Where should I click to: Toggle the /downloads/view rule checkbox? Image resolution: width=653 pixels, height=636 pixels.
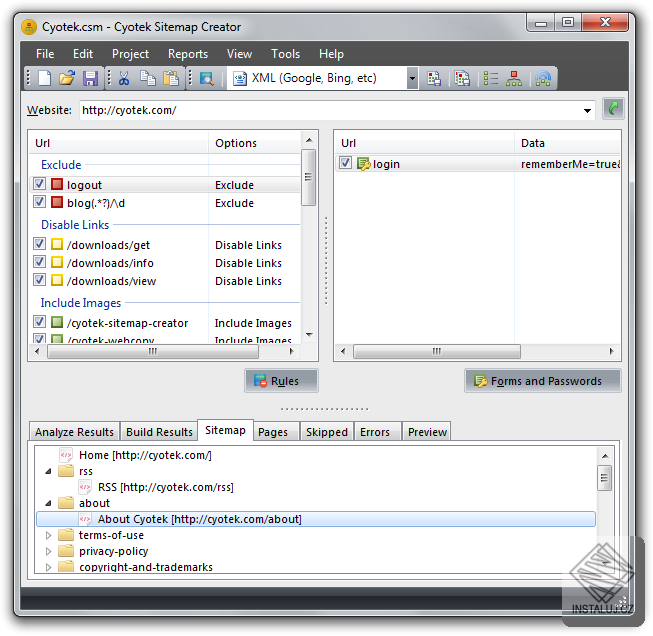40,280
